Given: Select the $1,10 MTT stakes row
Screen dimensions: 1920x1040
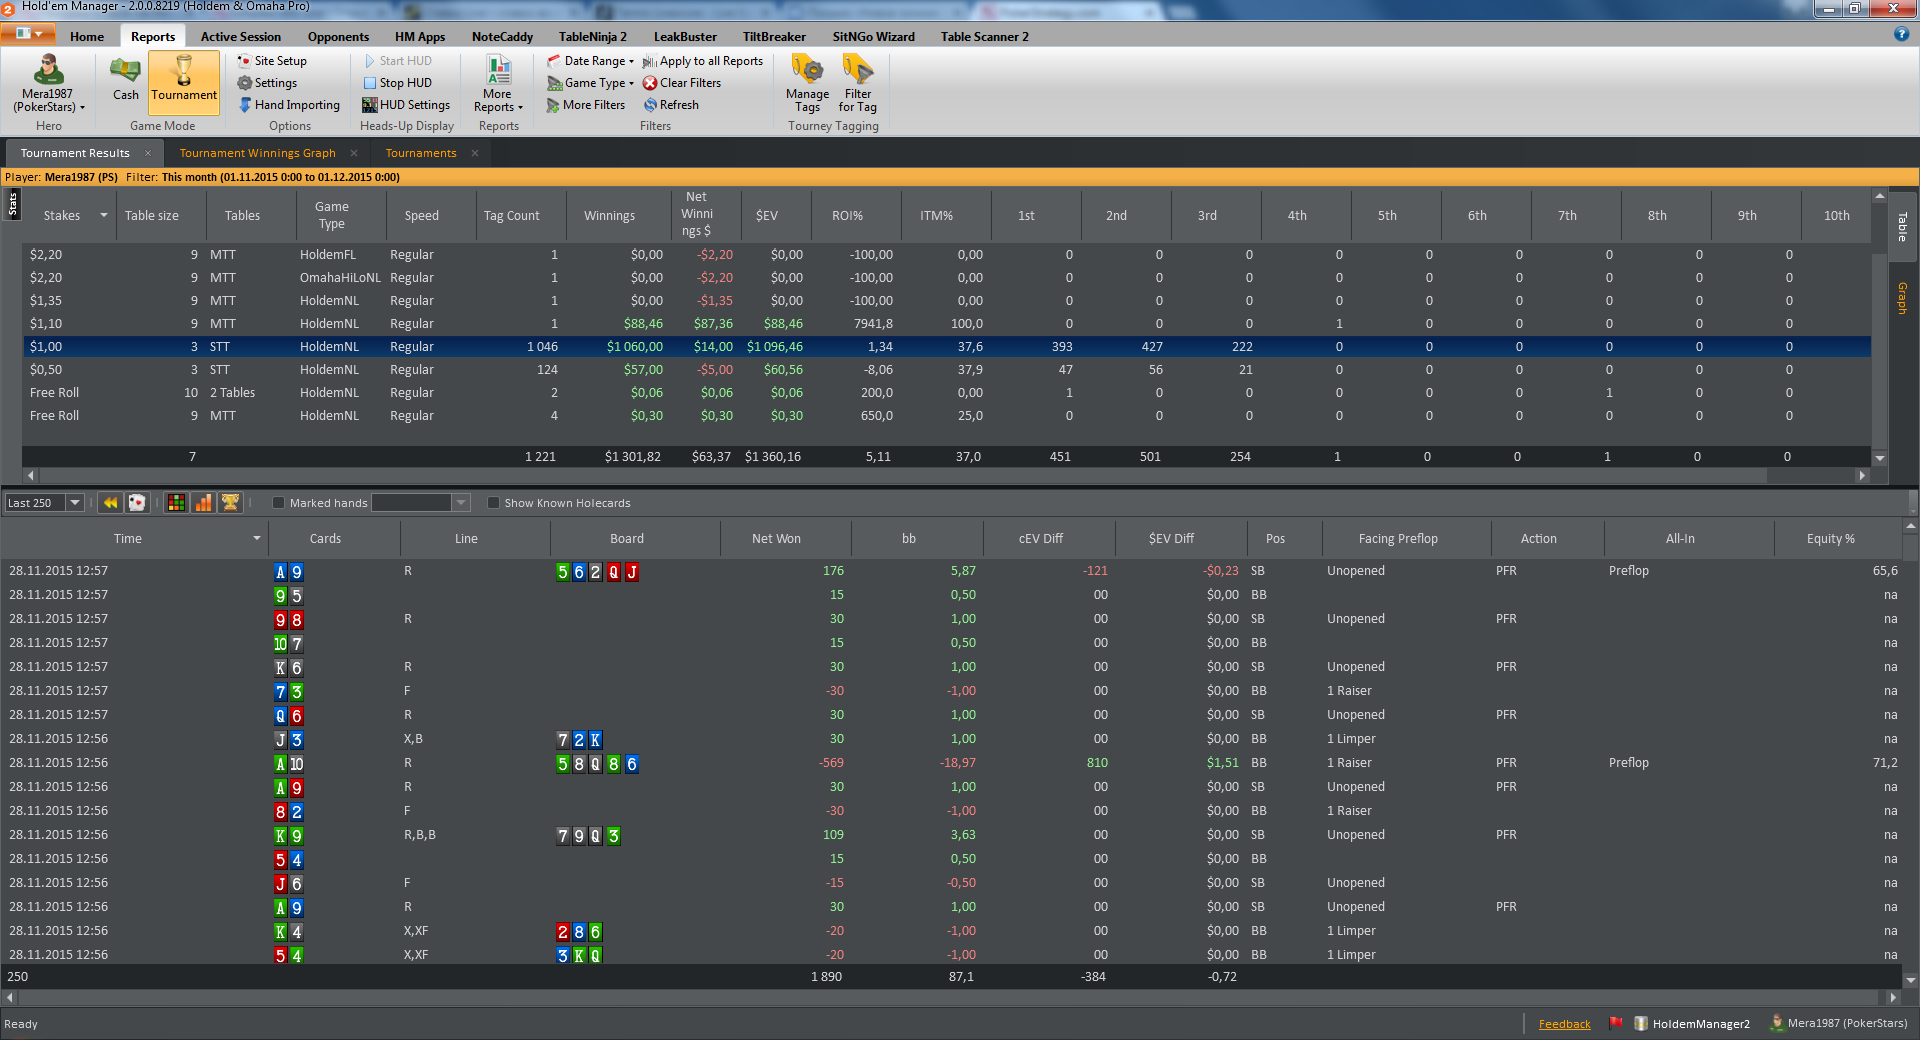Looking at the screenshot, I should [x=946, y=324].
